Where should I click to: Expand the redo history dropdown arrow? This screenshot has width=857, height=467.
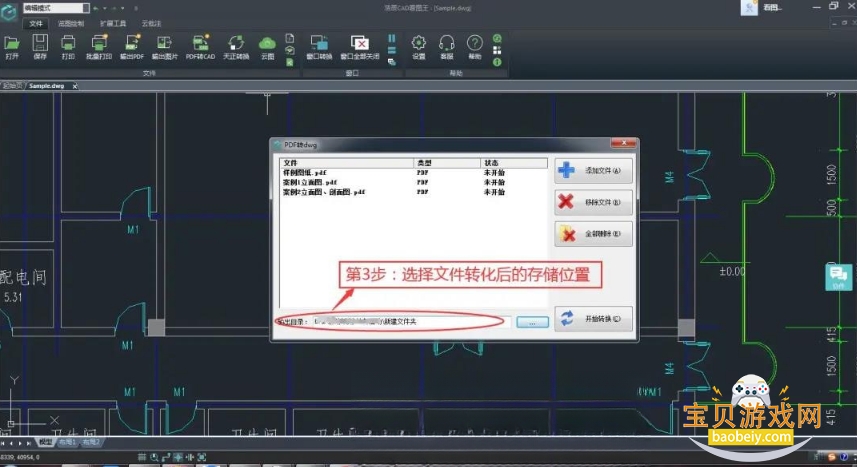pos(122,8)
